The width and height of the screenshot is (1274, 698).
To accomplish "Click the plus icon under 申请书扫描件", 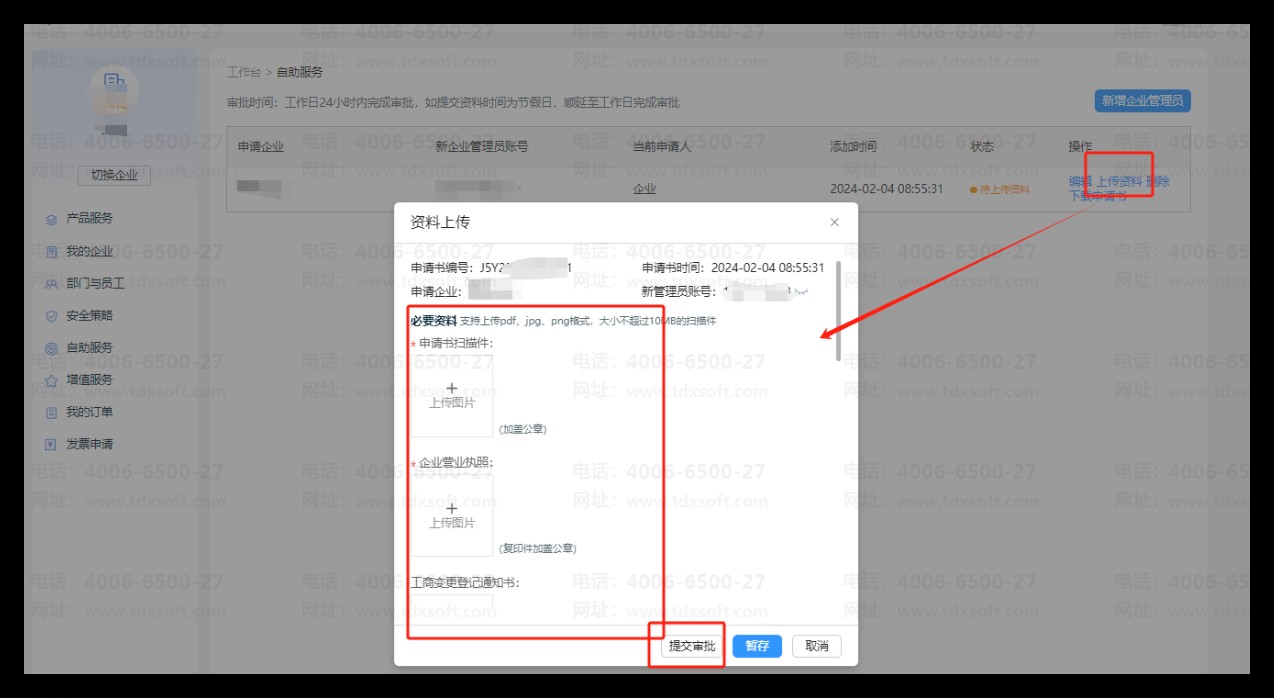I will pyautogui.click(x=451, y=388).
